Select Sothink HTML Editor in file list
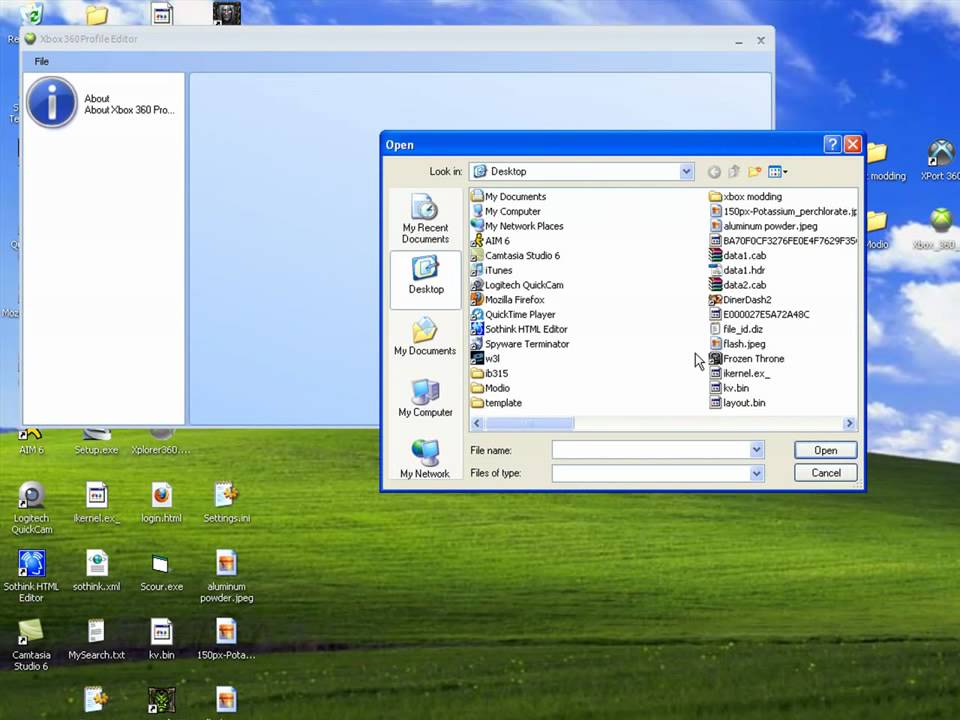Screen dimensions: 960x720 point(519,329)
